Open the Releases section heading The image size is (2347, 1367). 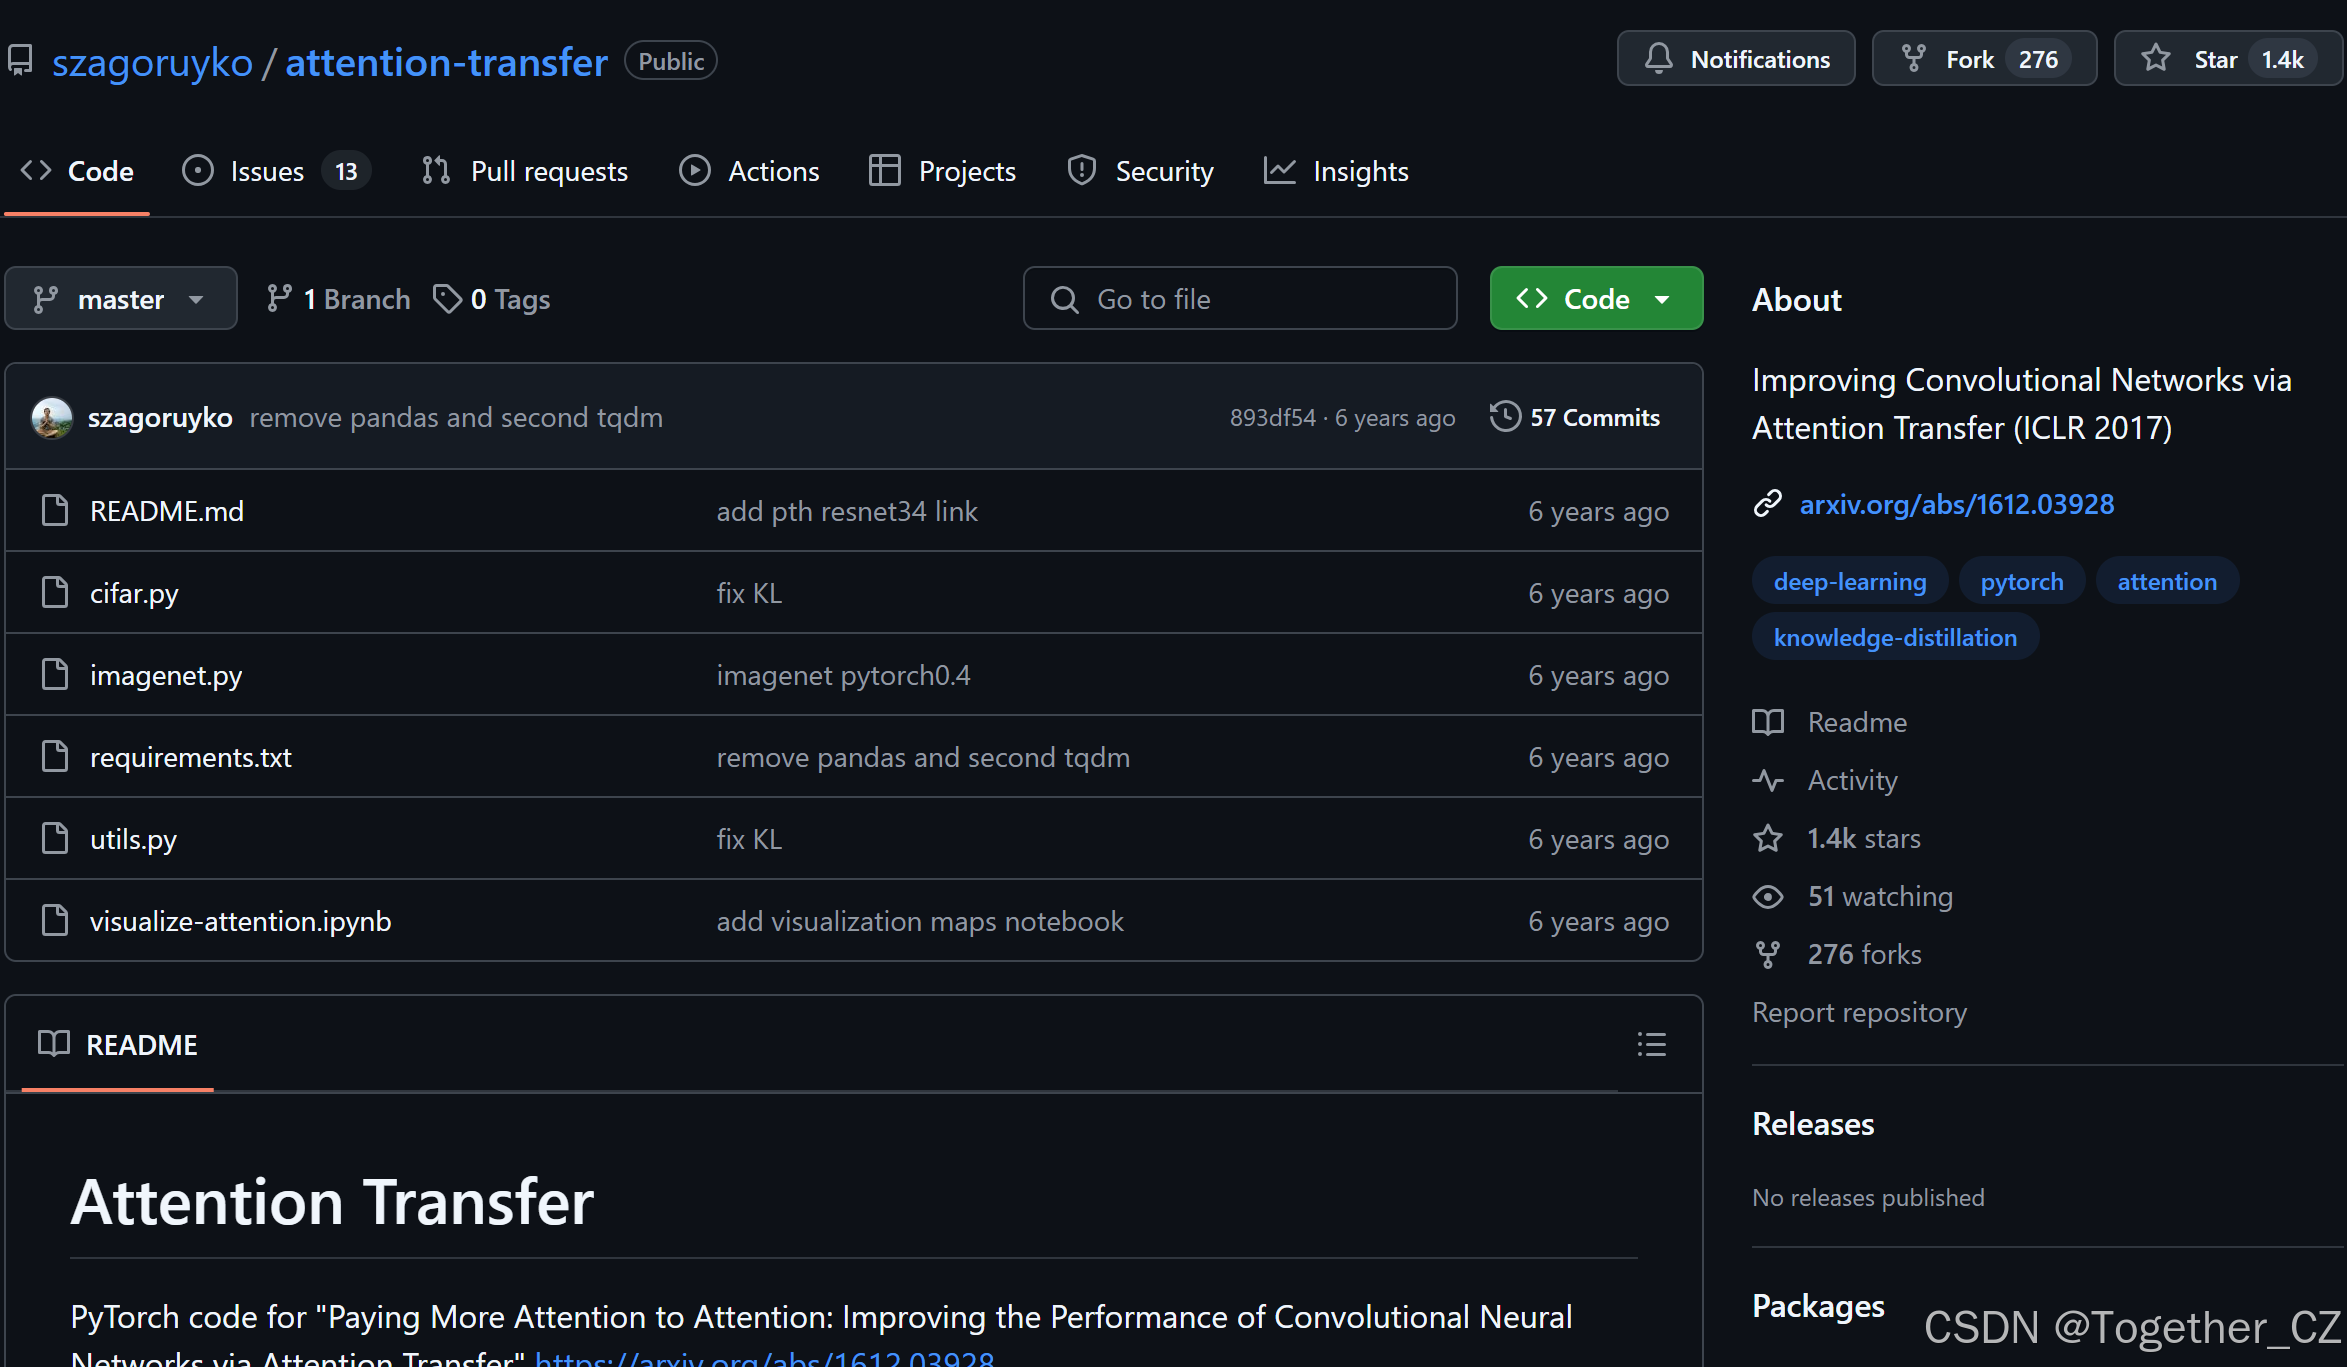[x=1813, y=1124]
